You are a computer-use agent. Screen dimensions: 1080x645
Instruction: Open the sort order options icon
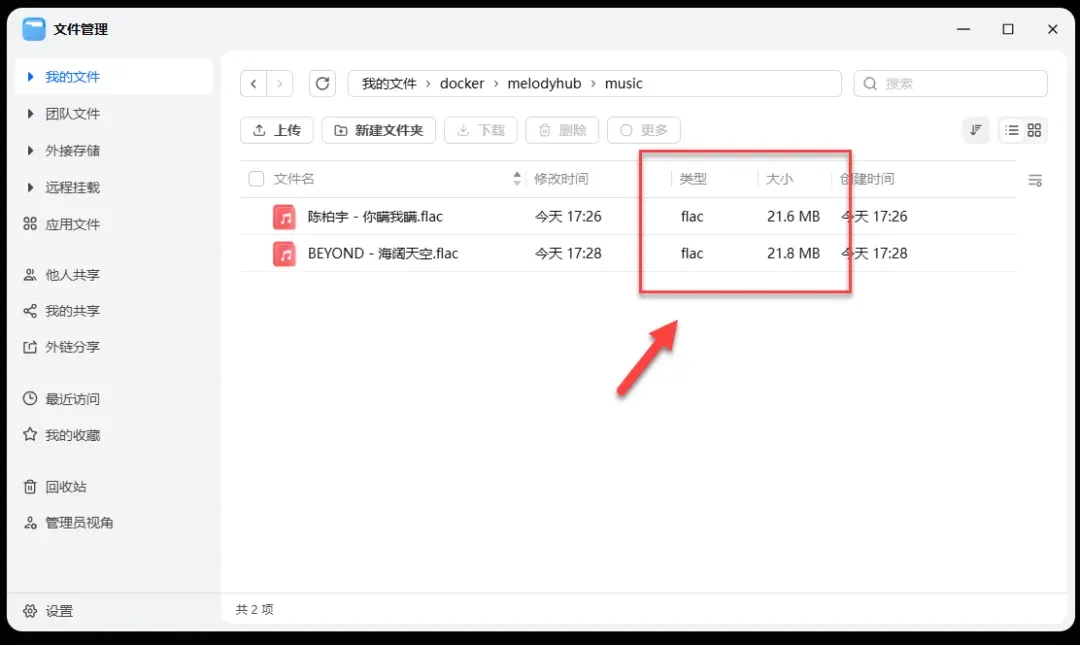coord(975,130)
